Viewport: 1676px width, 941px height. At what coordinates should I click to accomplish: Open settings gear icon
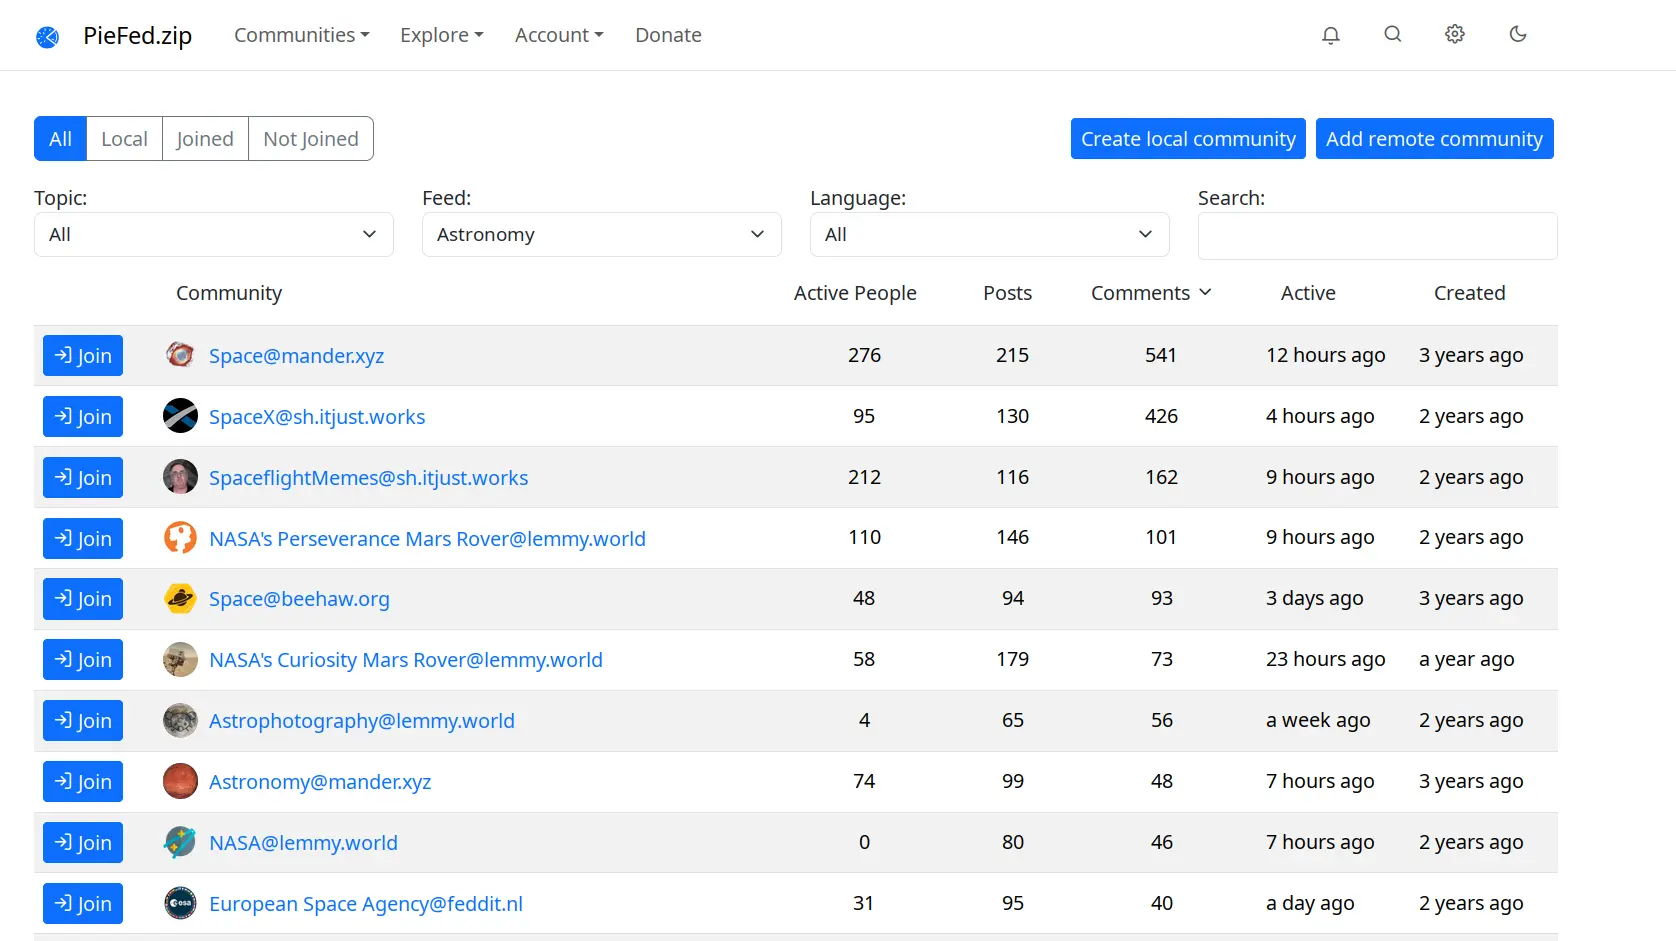(x=1455, y=35)
